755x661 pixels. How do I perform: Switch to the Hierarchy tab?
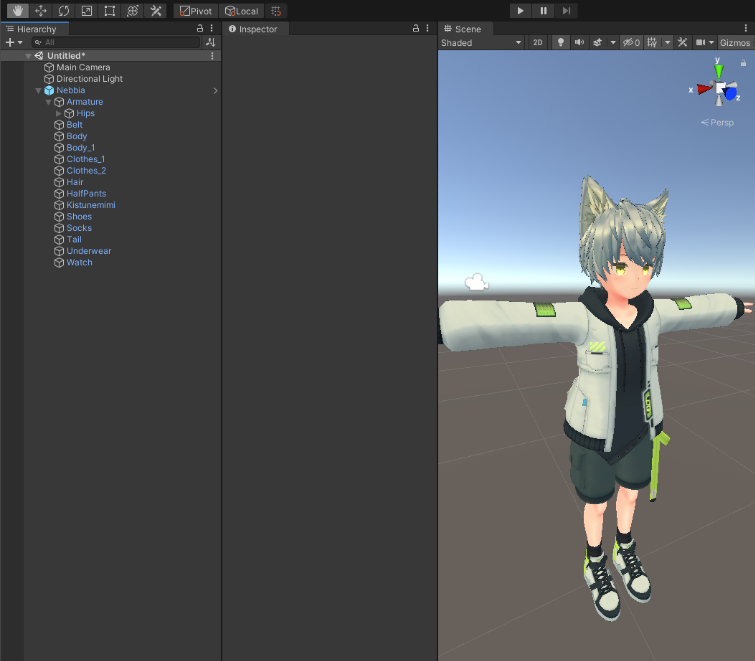tap(35, 29)
